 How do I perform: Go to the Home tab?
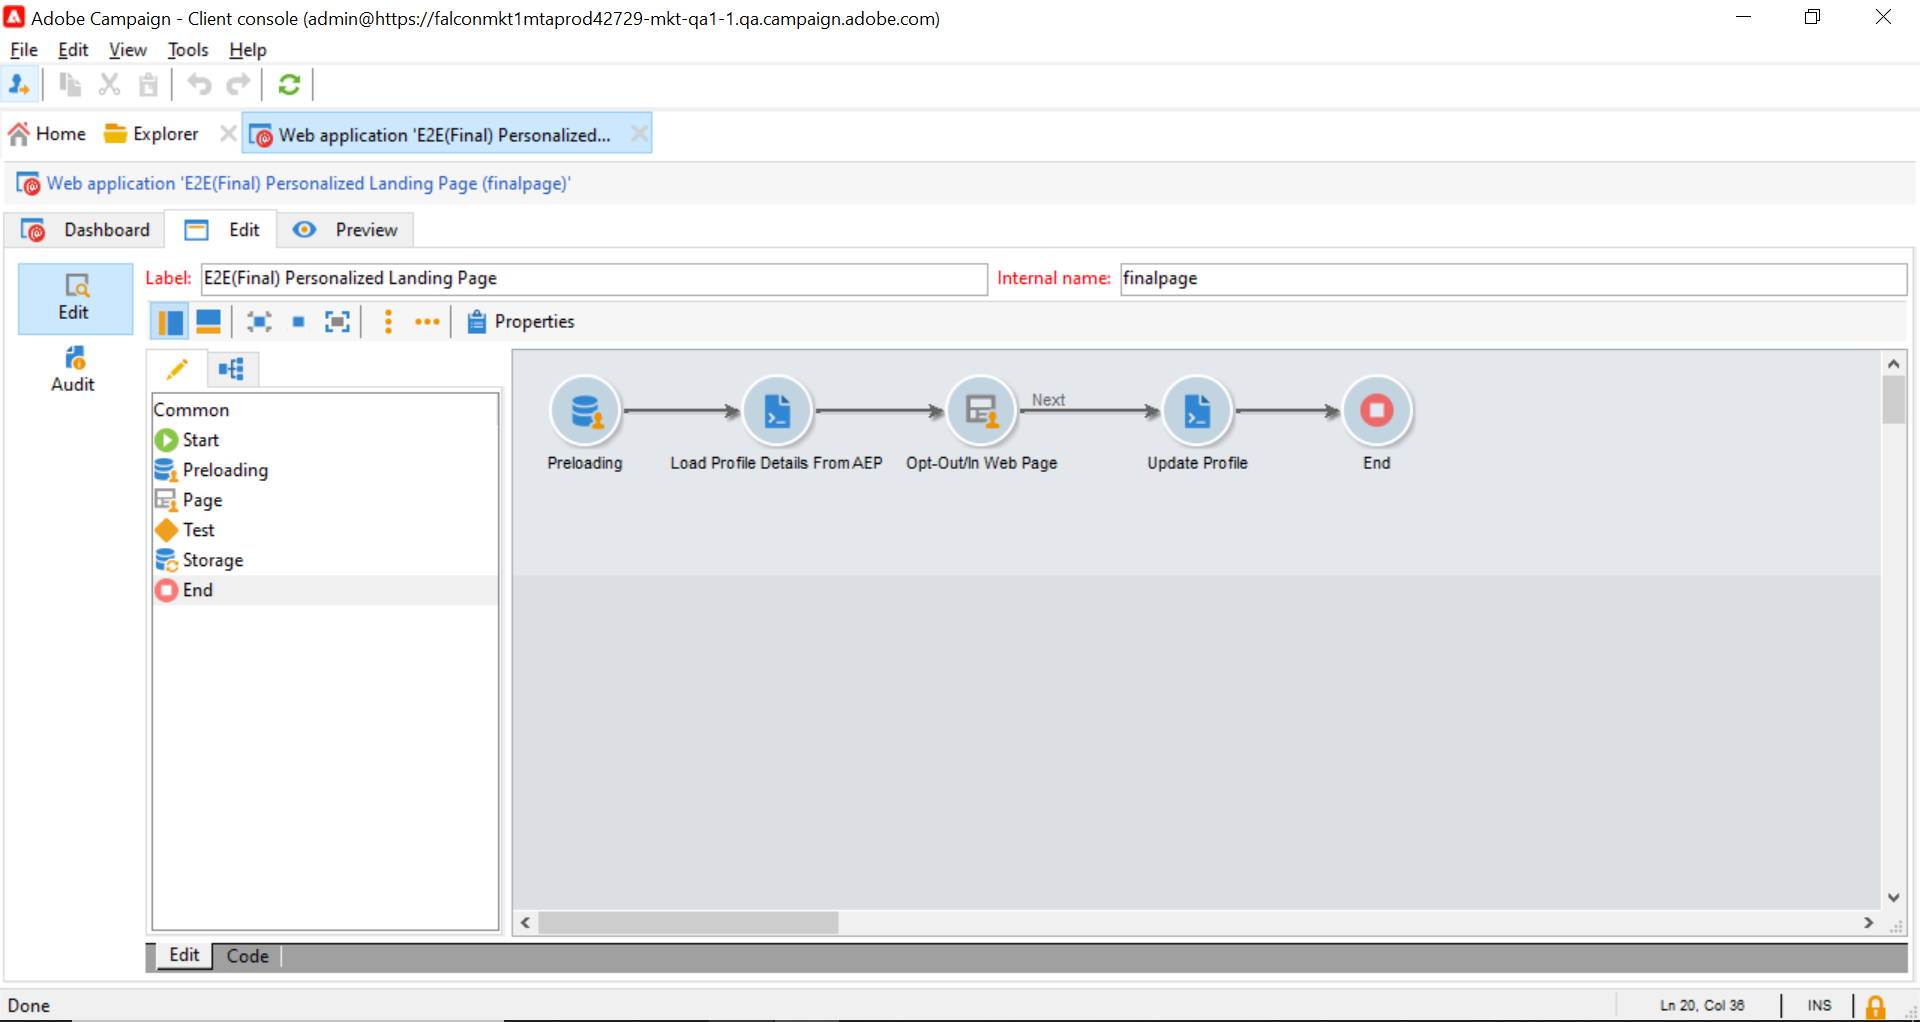(48, 134)
